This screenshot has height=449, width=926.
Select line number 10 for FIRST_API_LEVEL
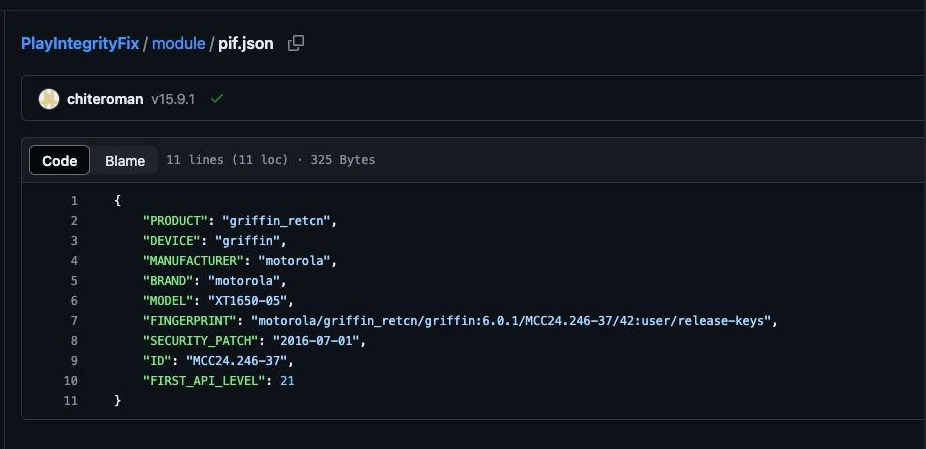(x=70, y=381)
